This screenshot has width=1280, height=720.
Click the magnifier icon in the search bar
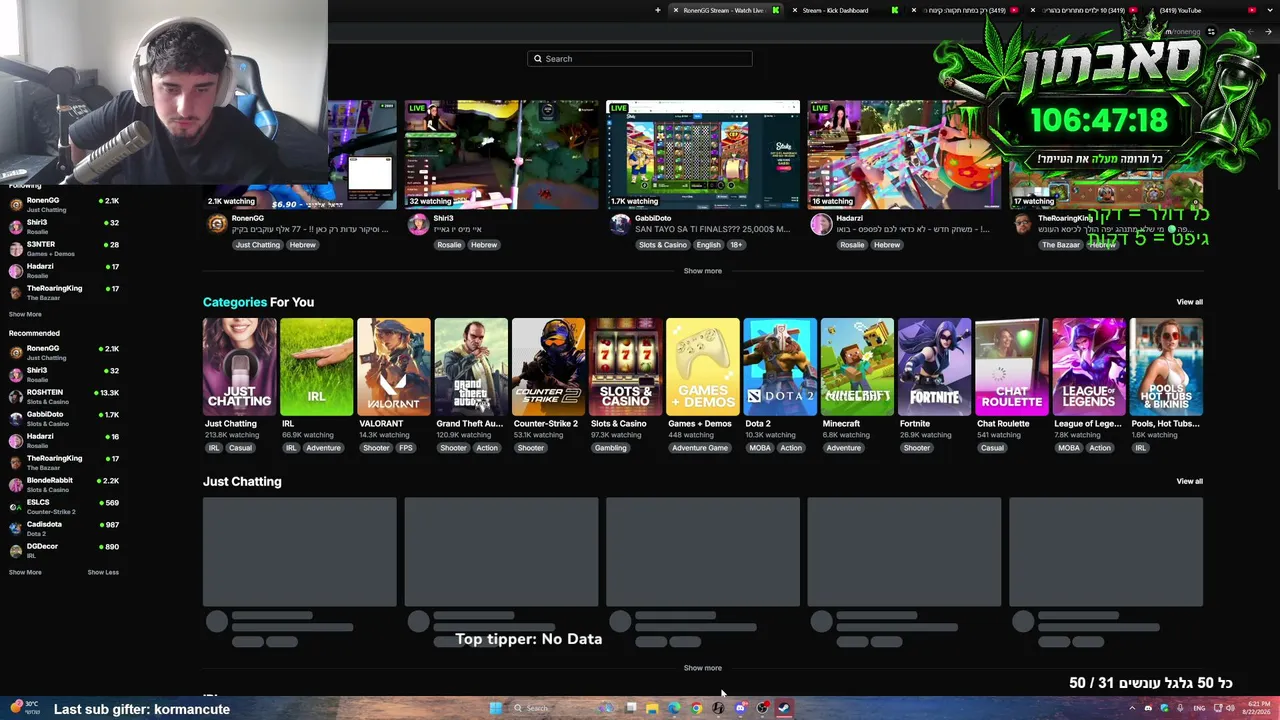tap(537, 59)
